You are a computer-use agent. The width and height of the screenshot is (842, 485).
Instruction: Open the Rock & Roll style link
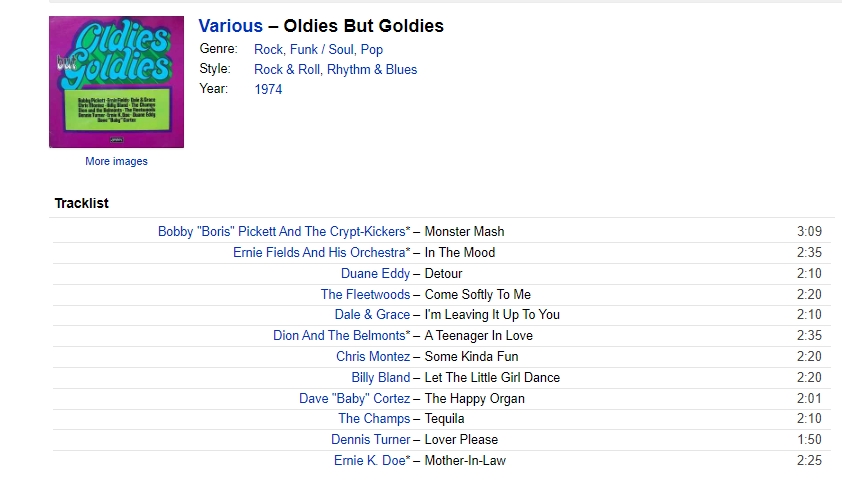(x=288, y=69)
